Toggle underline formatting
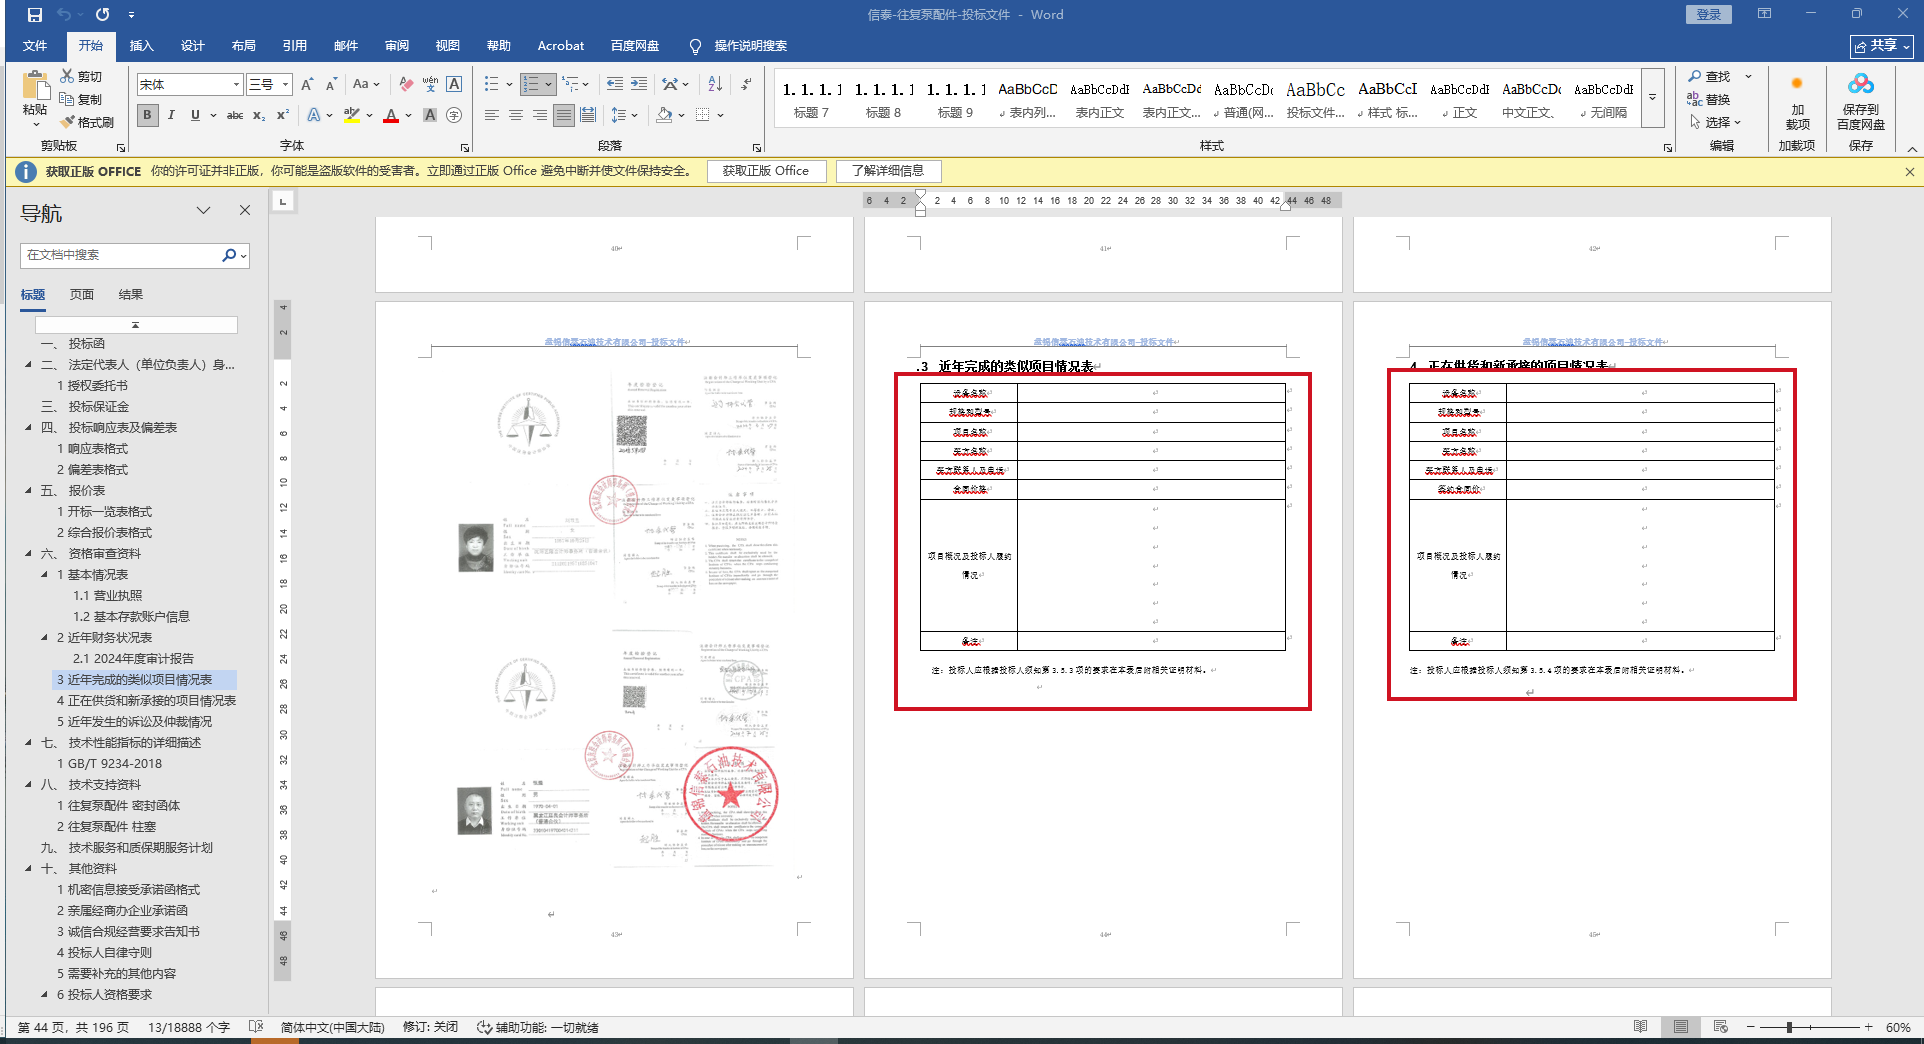 coord(195,116)
